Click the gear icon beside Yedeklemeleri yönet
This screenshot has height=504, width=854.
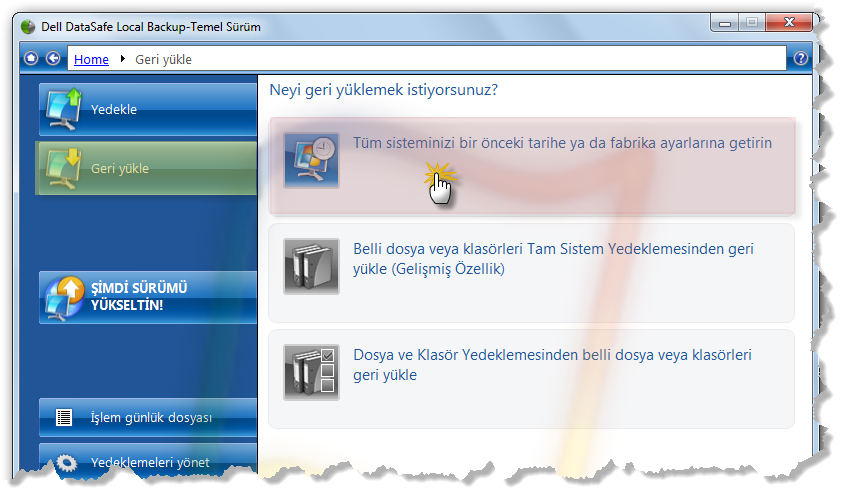coord(66,463)
